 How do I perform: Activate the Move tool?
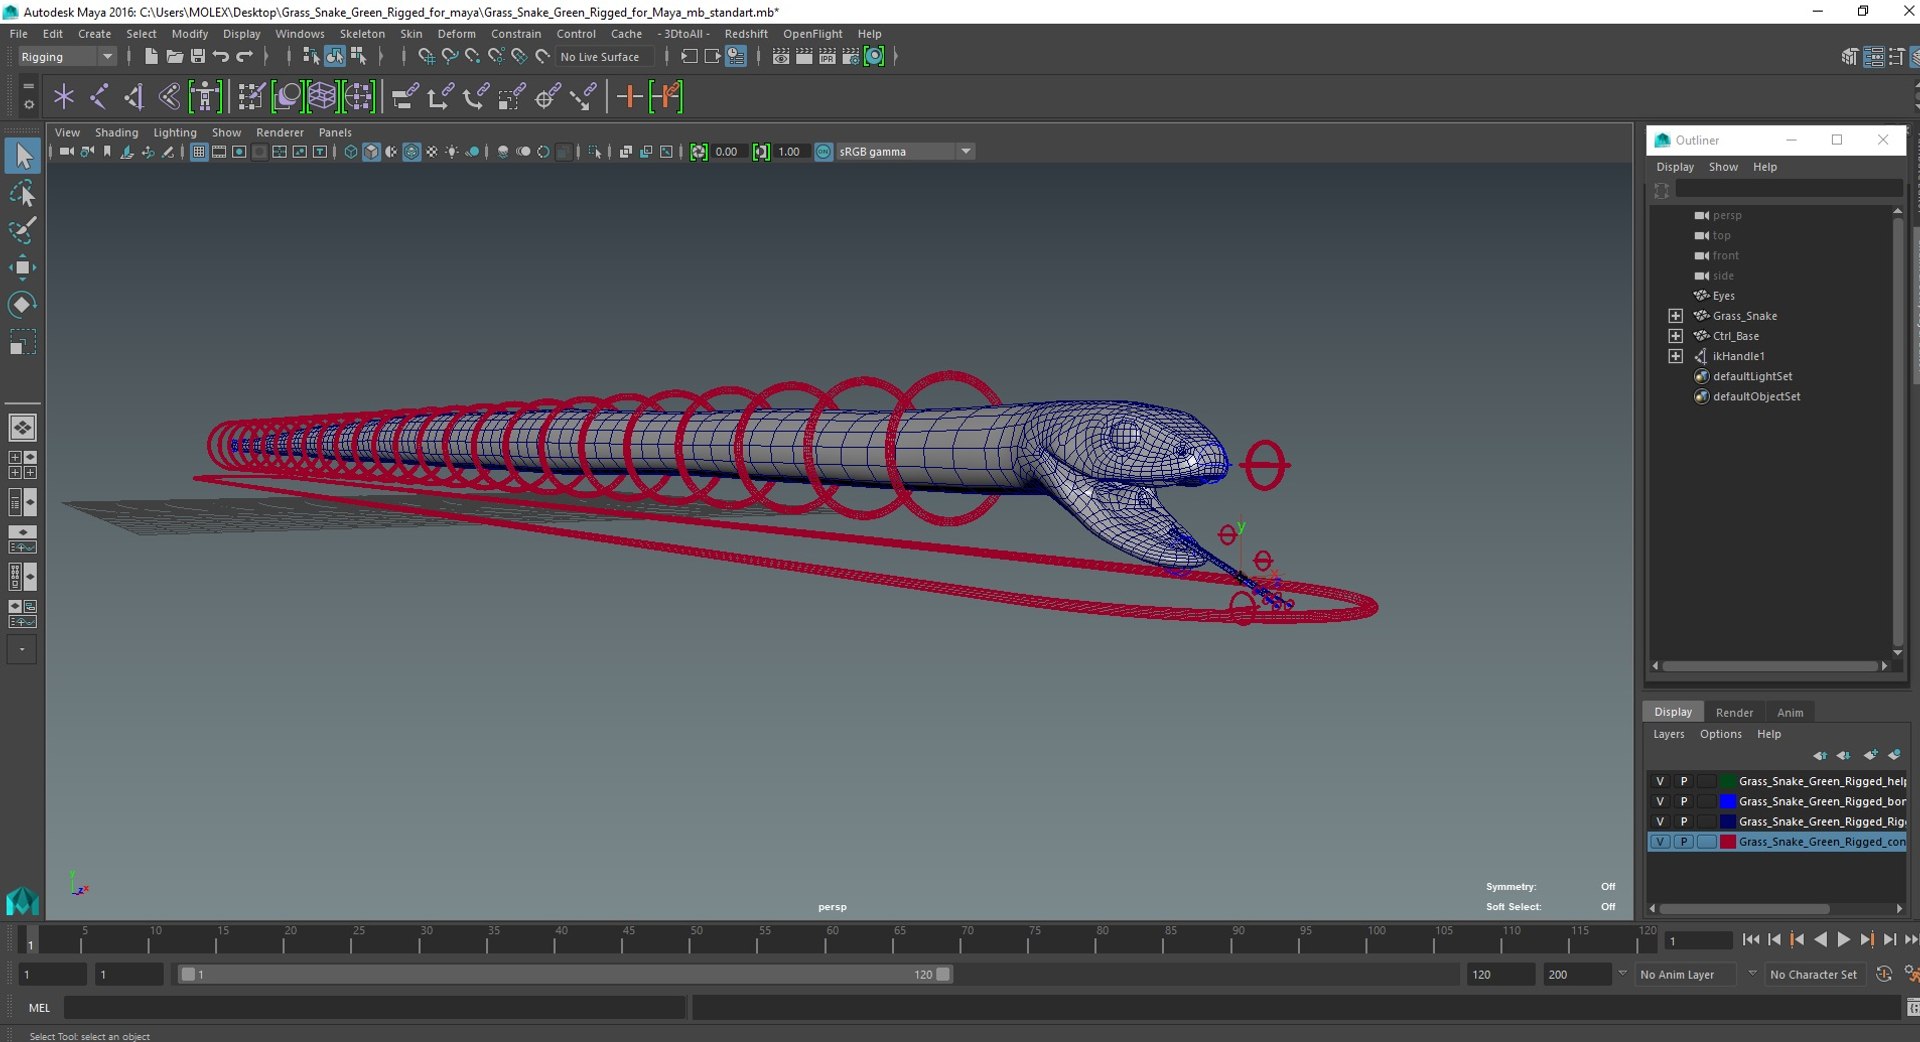[22, 267]
